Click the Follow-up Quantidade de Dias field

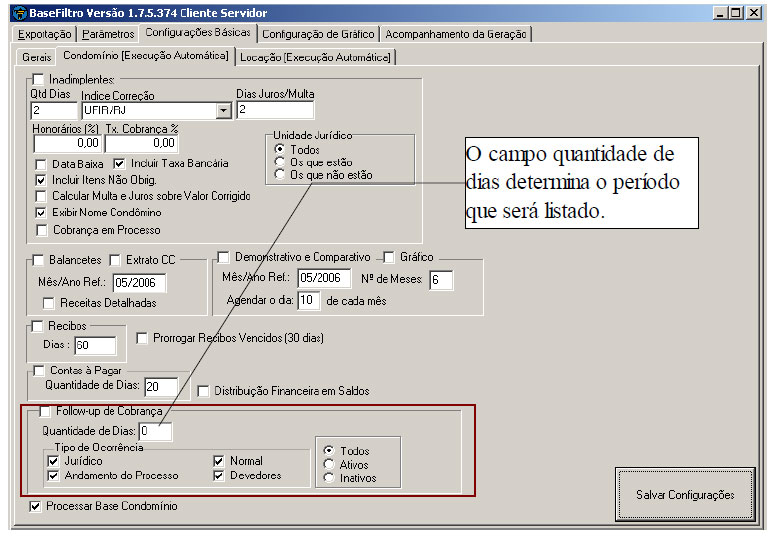(x=155, y=431)
